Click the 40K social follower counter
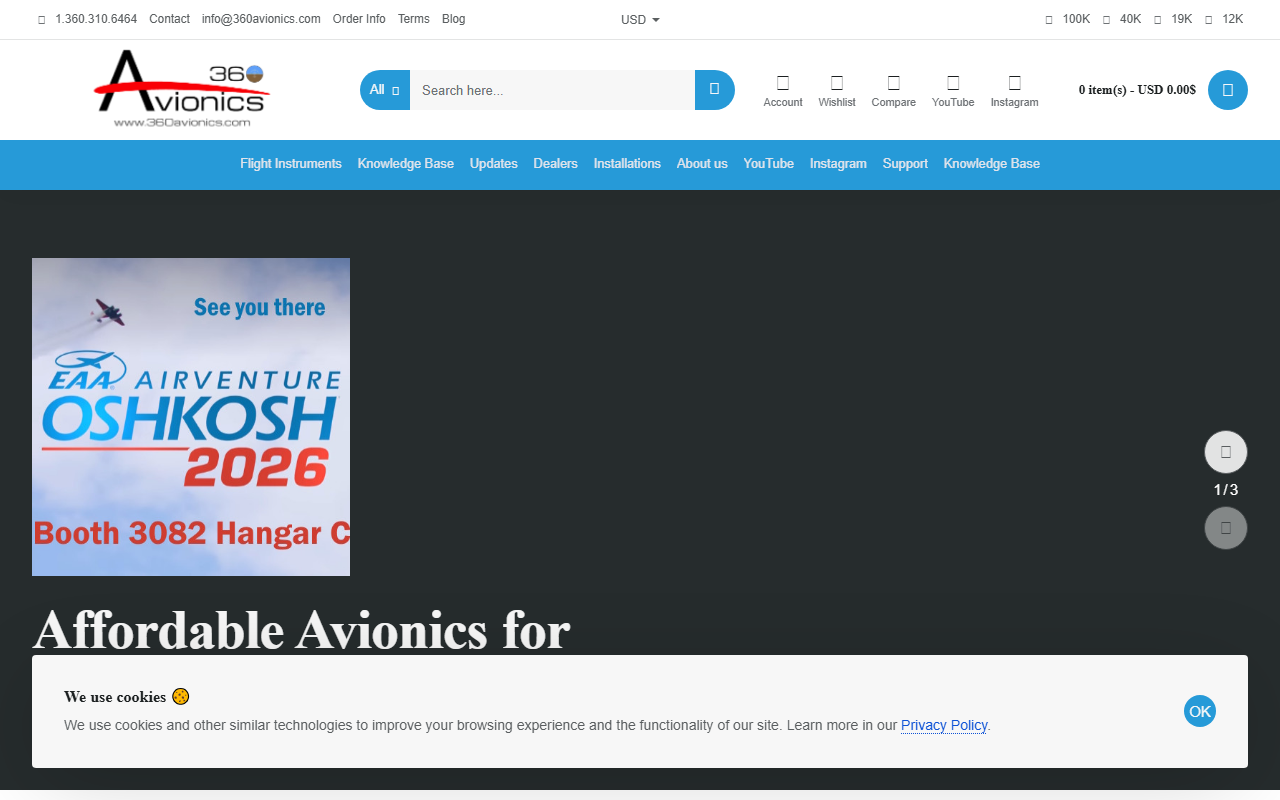1280x800 pixels. pyautogui.click(x=1122, y=19)
